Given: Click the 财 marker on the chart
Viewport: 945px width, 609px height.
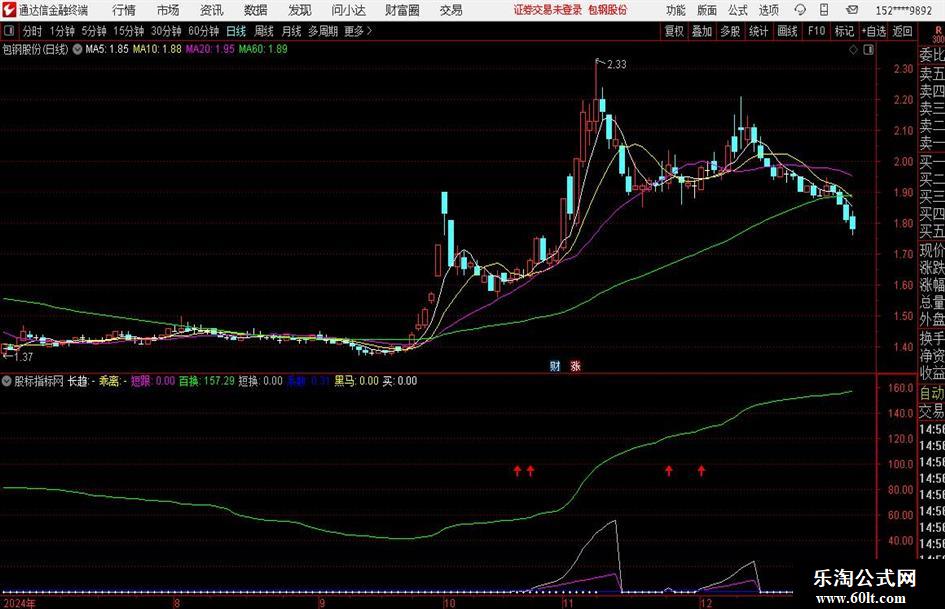Looking at the screenshot, I should [554, 366].
